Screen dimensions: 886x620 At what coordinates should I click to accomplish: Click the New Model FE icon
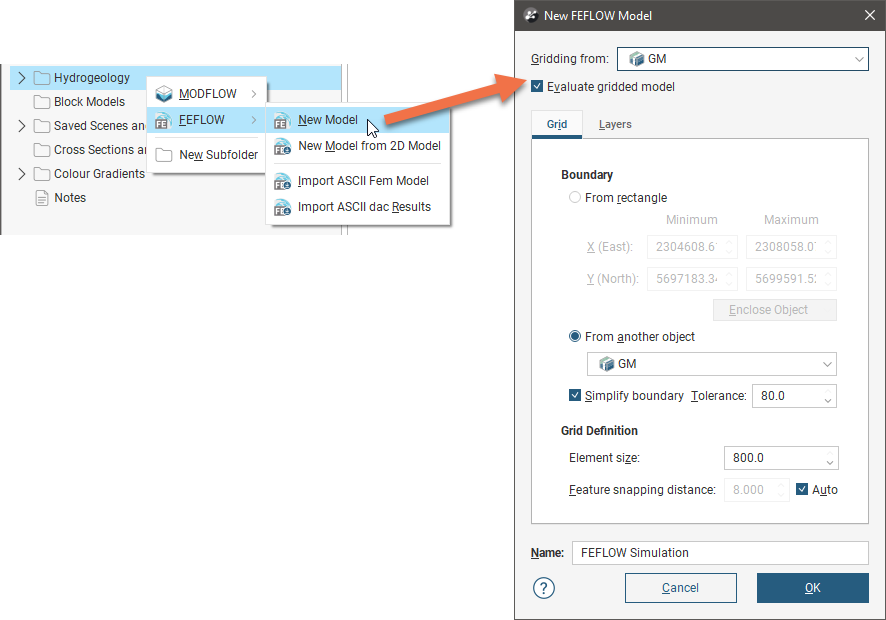[x=282, y=121]
